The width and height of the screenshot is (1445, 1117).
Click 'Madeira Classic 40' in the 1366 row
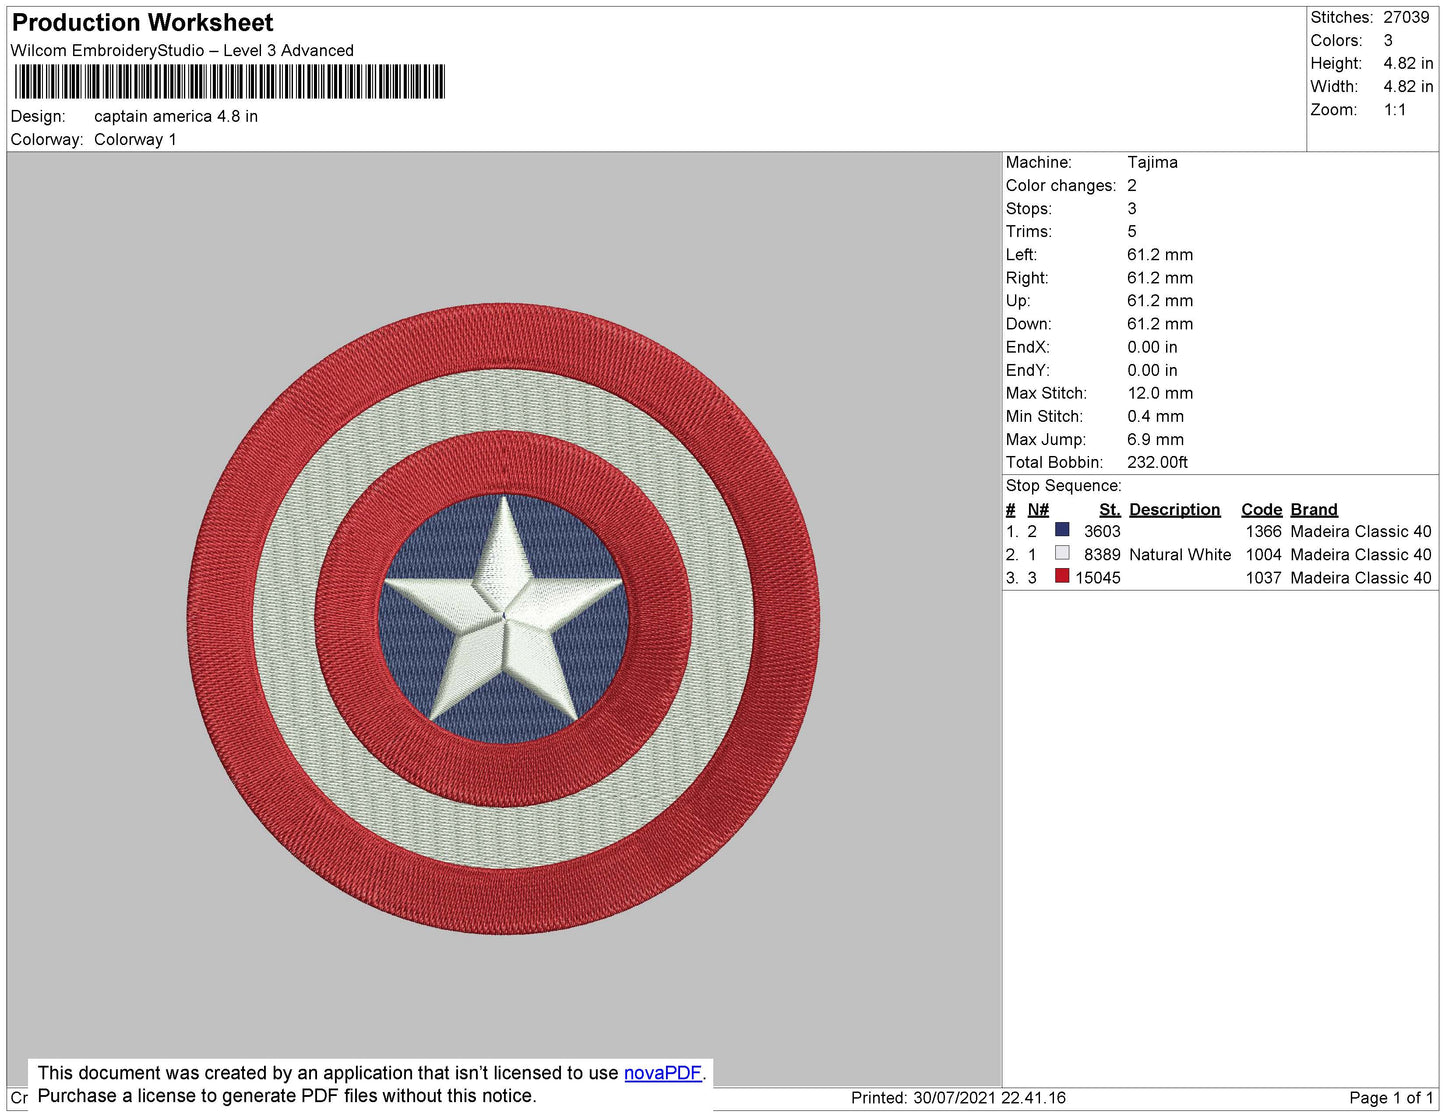[1361, 532]
